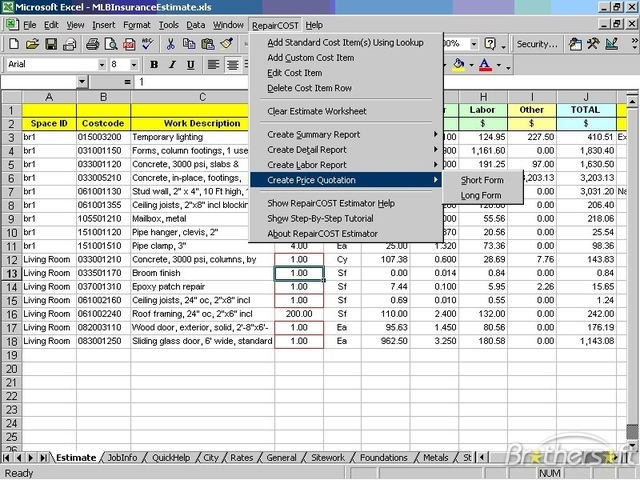Choose Show Step-By-Step Tutorial

point(346,218)
